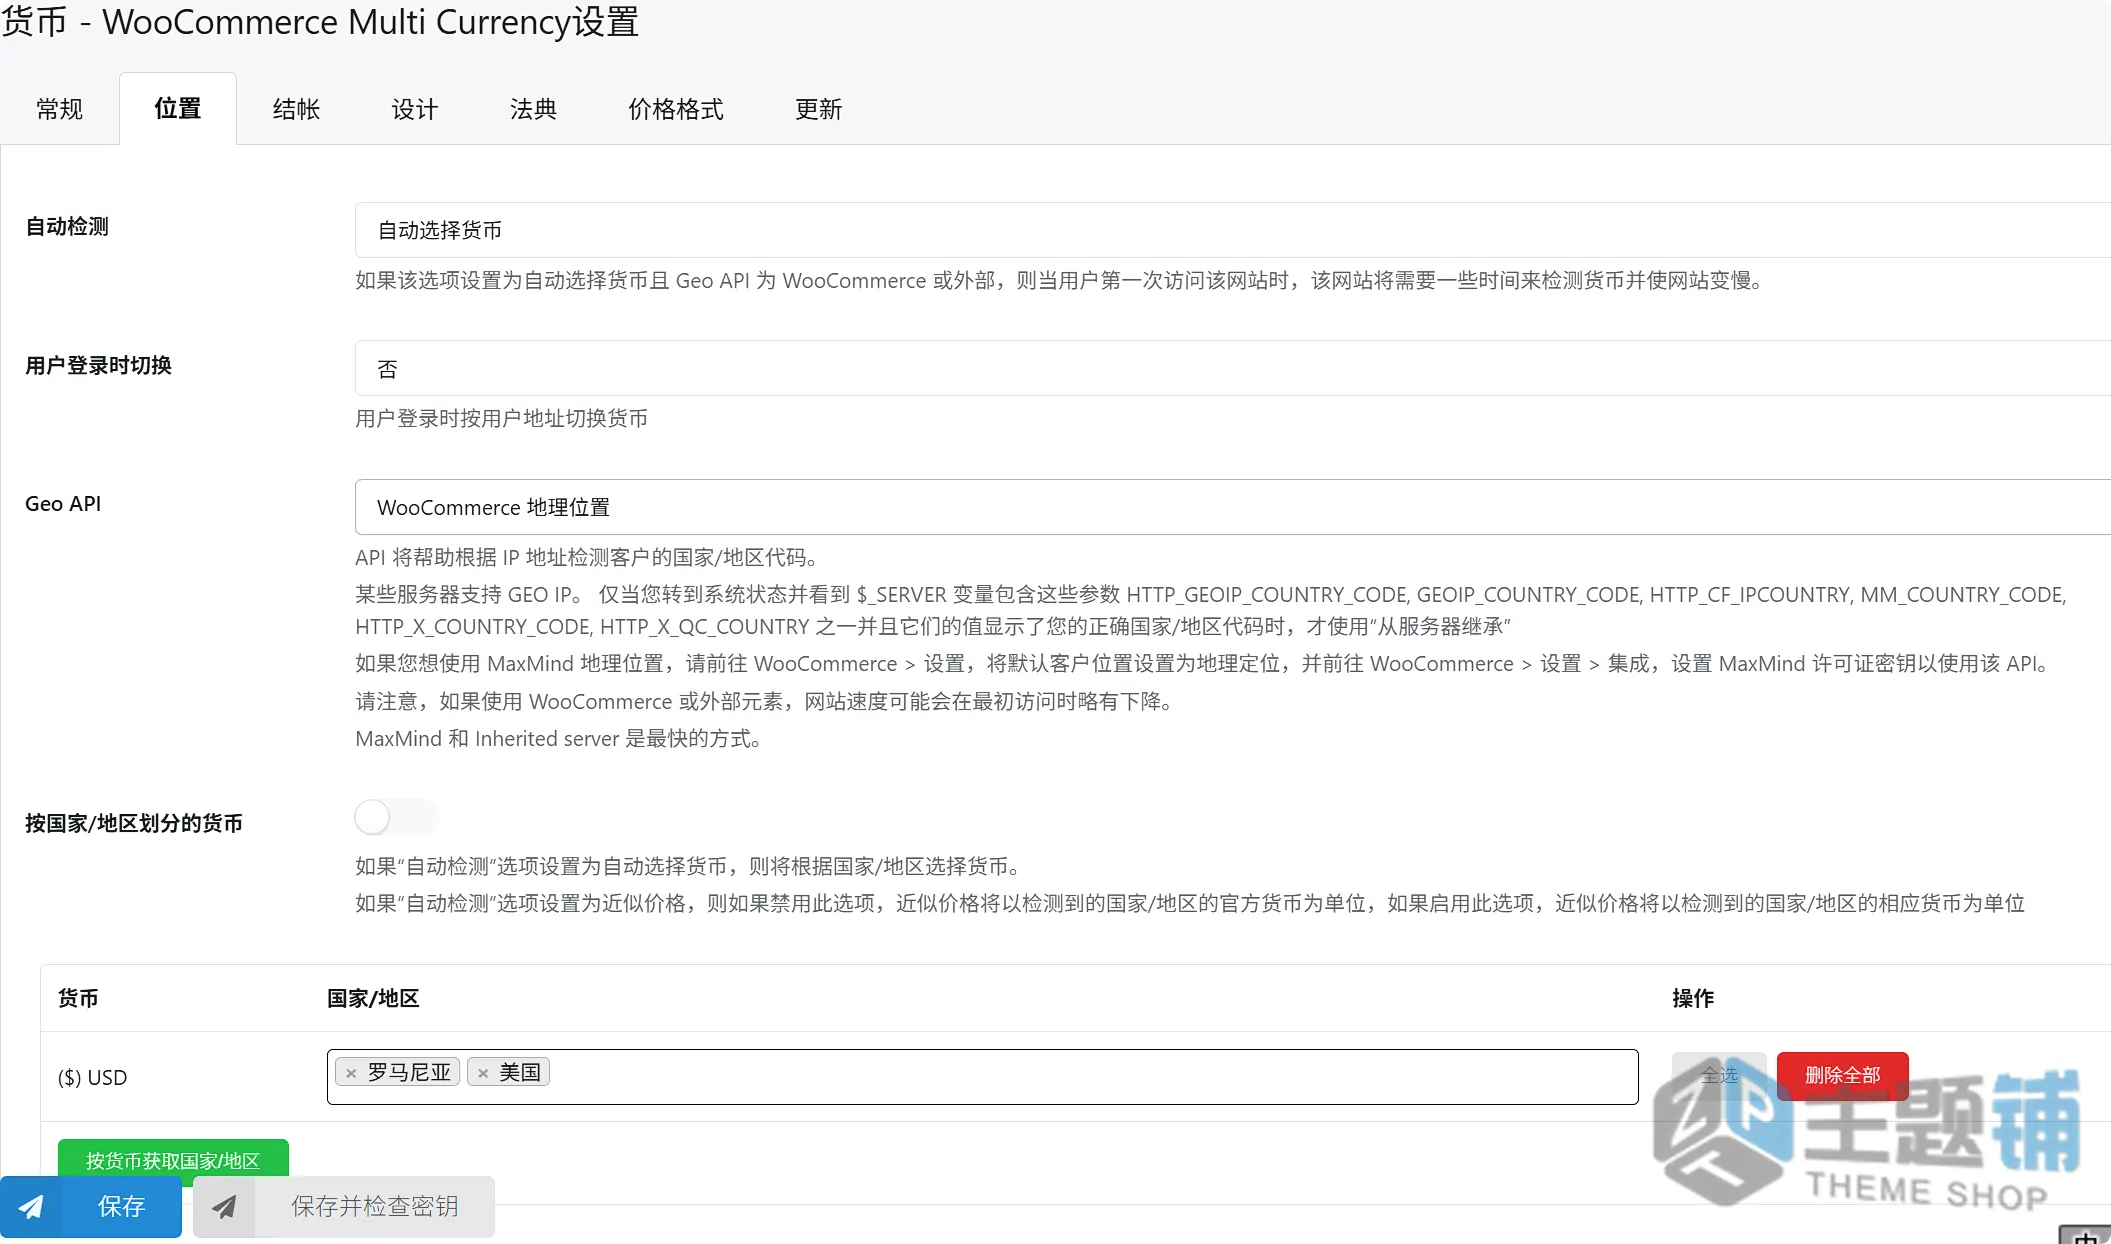Open the 法典 tab
2111x1244 pixels.
click(x=533, y=109)
